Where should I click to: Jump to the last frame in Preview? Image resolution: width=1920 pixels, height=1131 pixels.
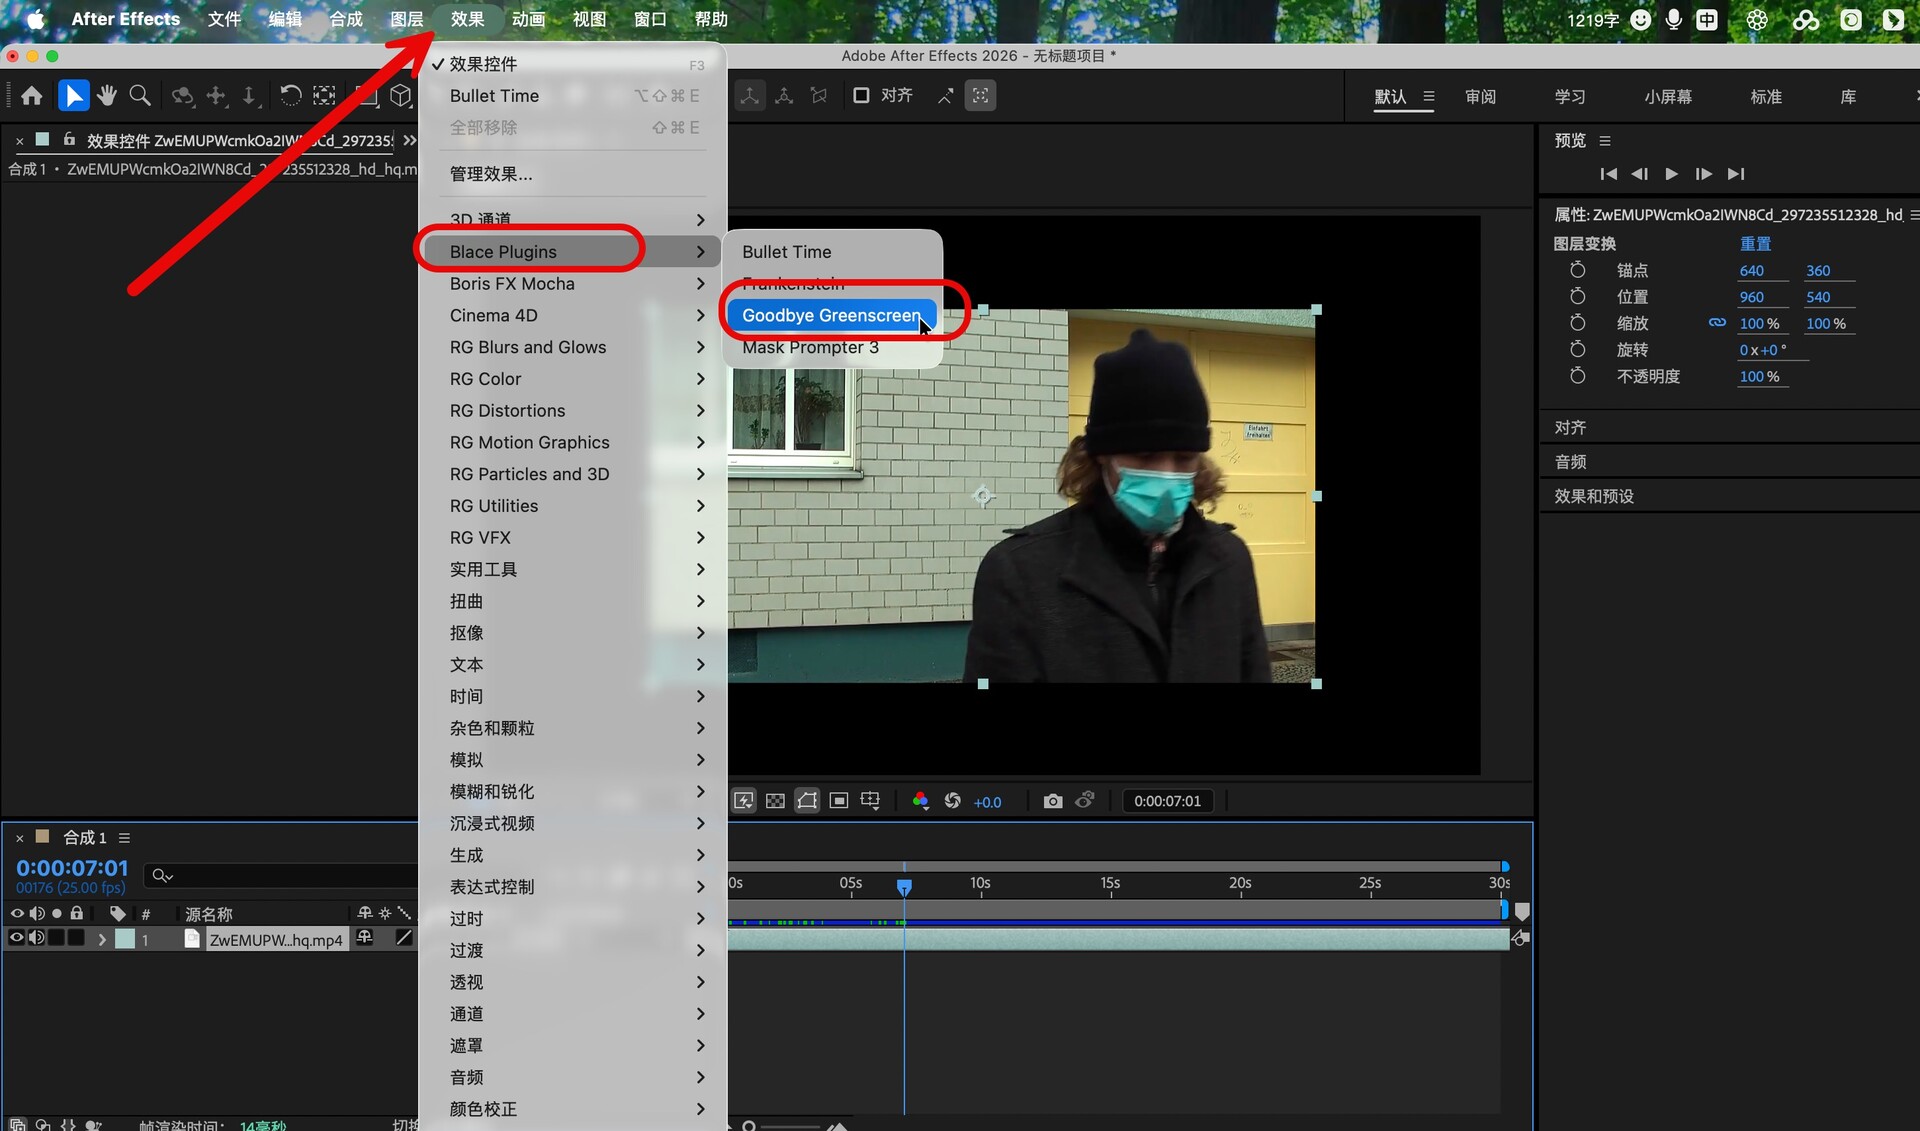(x=1736, y=174)
